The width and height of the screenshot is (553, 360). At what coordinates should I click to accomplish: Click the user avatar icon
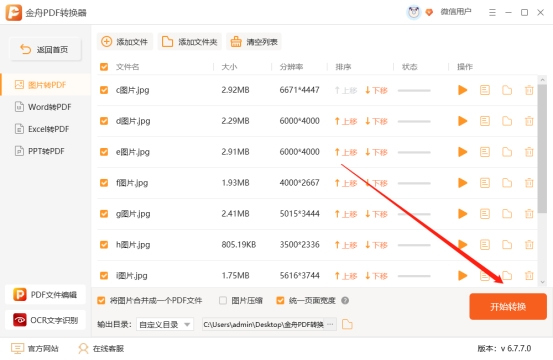pos(414,12)
